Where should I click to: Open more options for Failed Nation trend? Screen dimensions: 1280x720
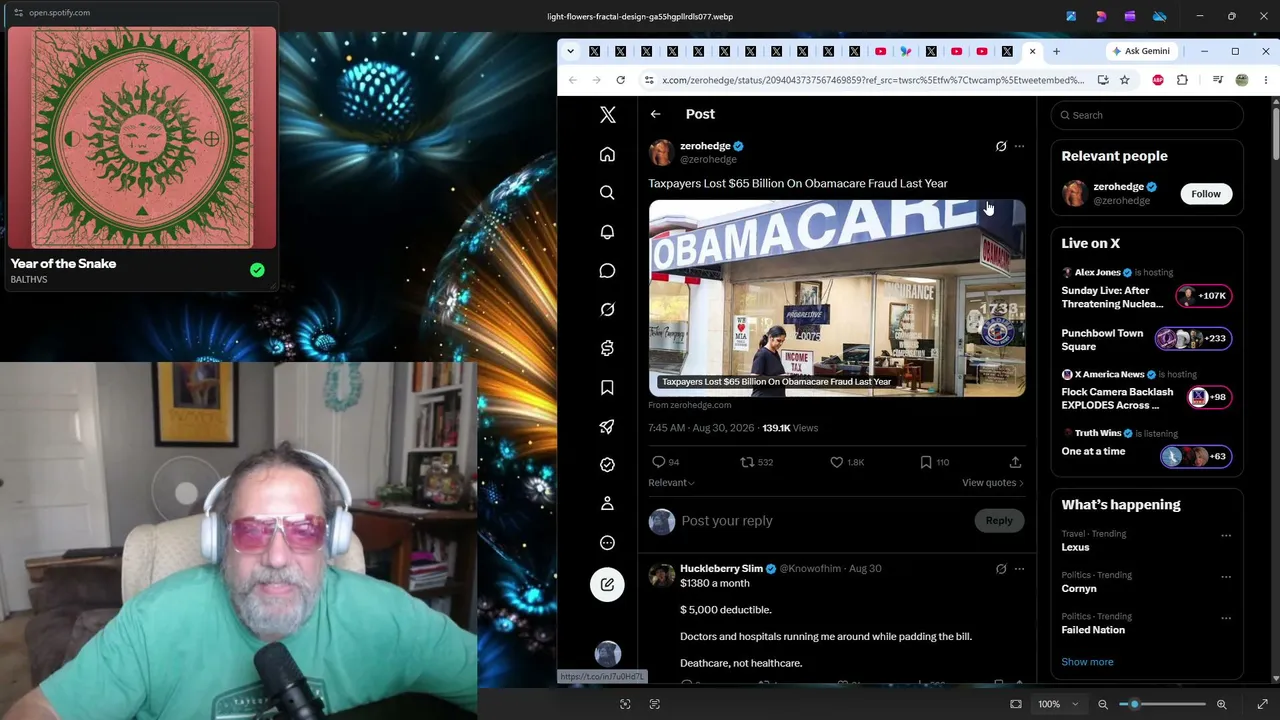point(1226,617)
